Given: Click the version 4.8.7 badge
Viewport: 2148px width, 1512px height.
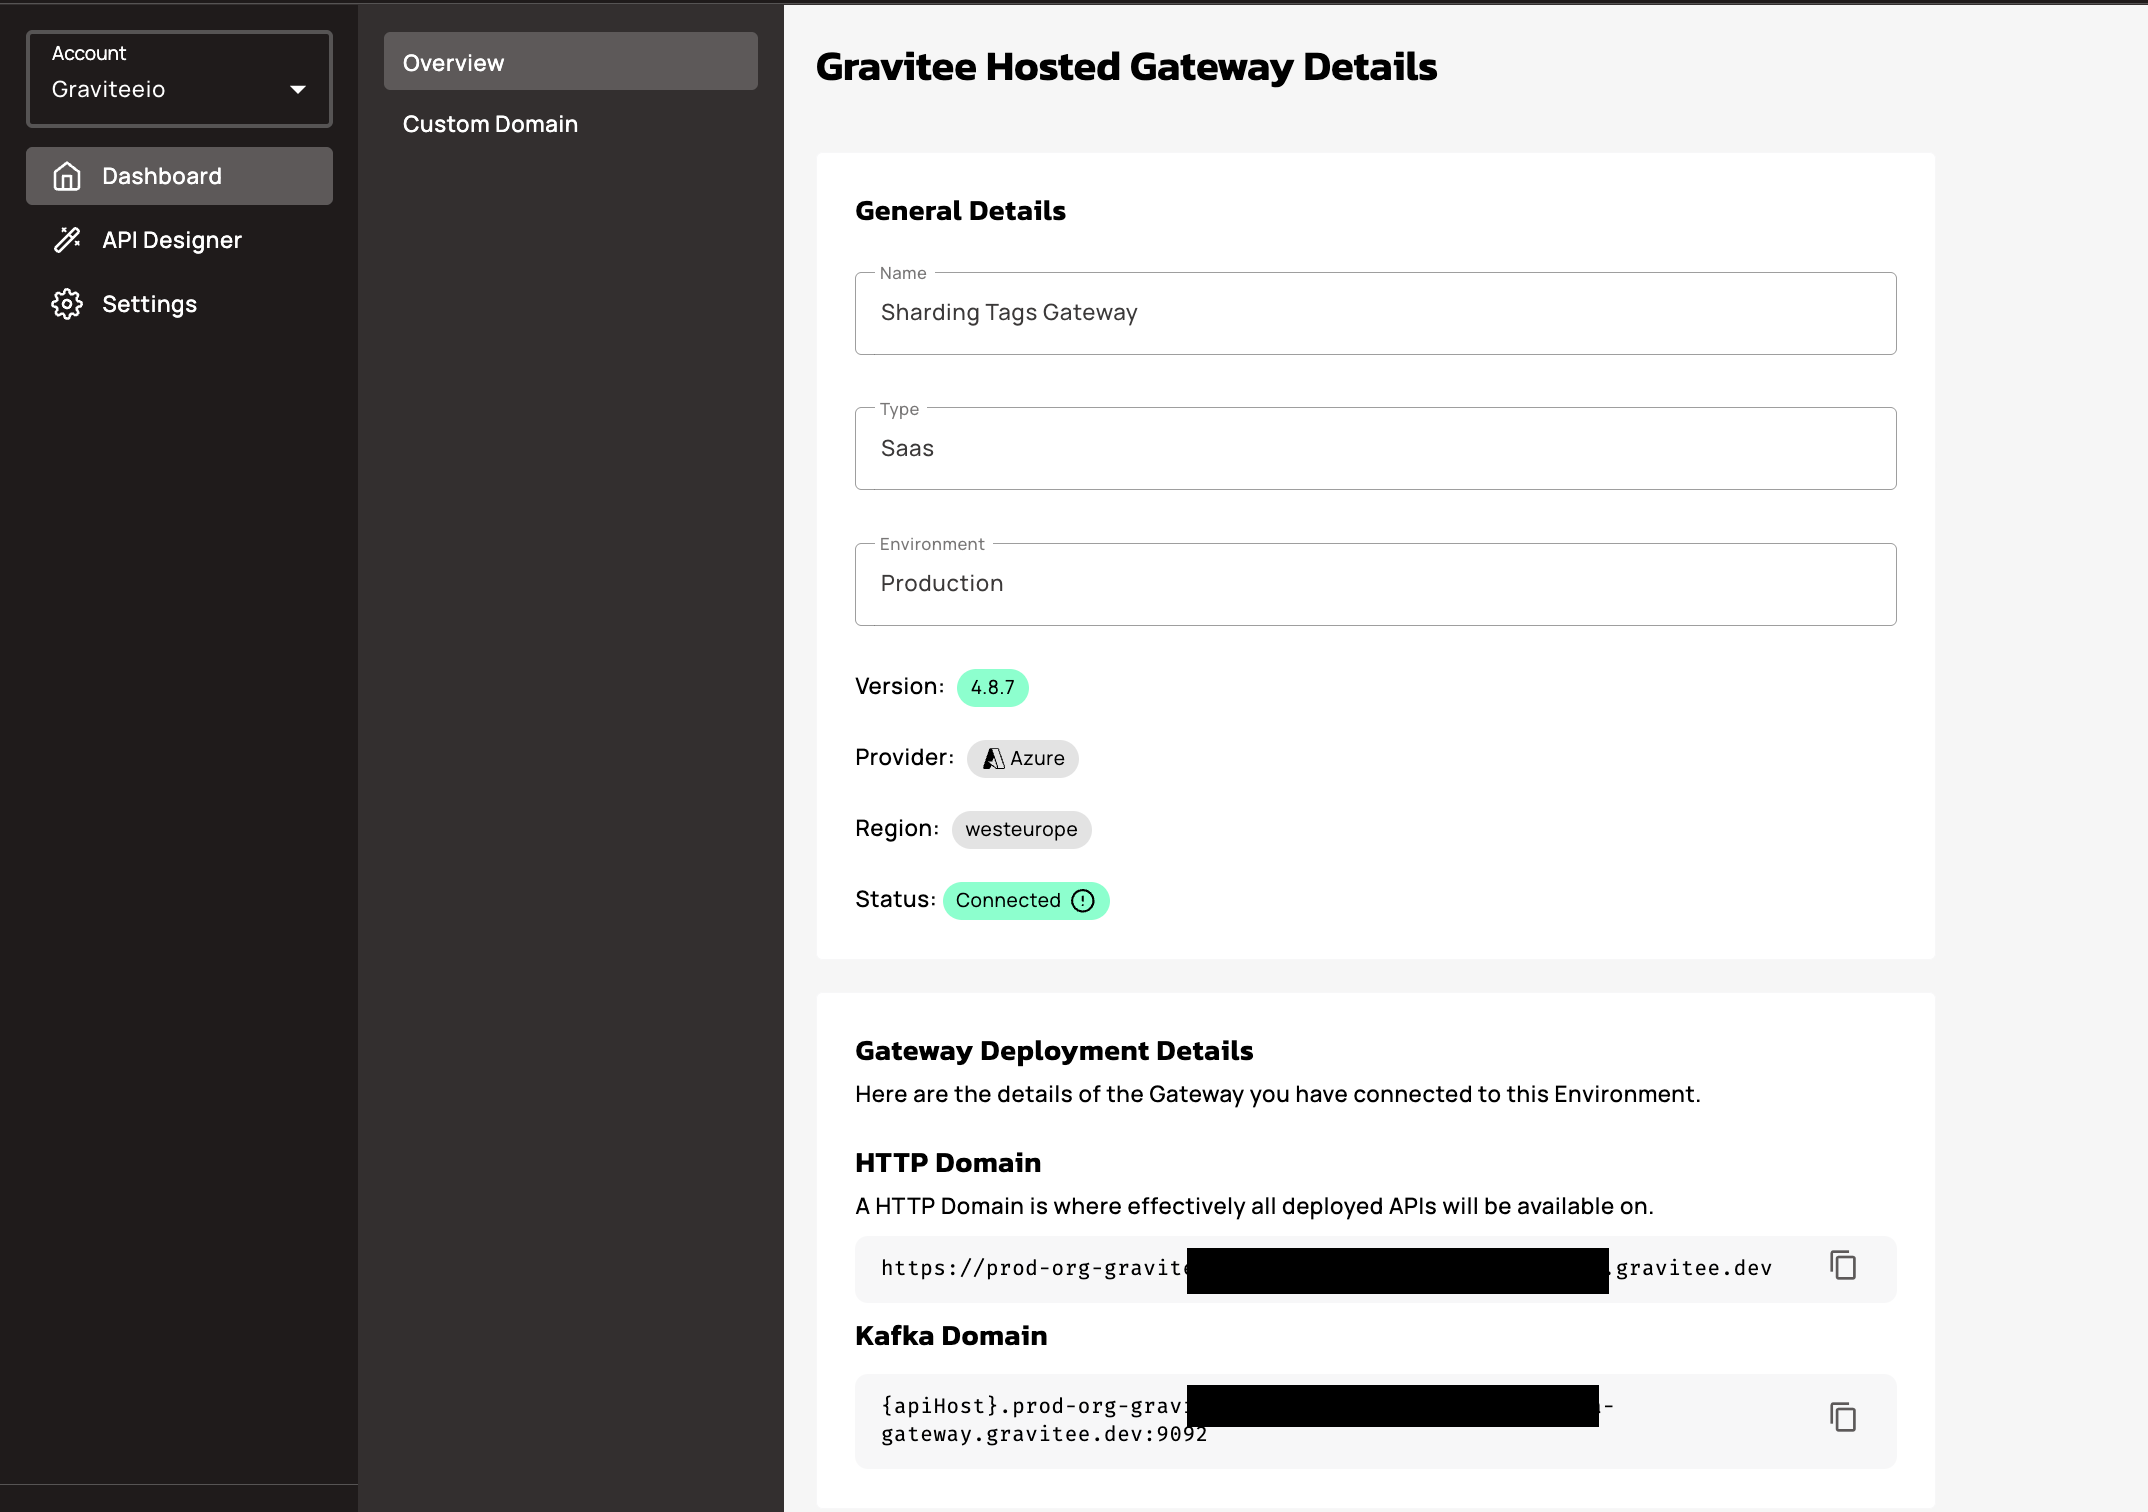Looking at the screenshot, I should click(x=992, y=688).
